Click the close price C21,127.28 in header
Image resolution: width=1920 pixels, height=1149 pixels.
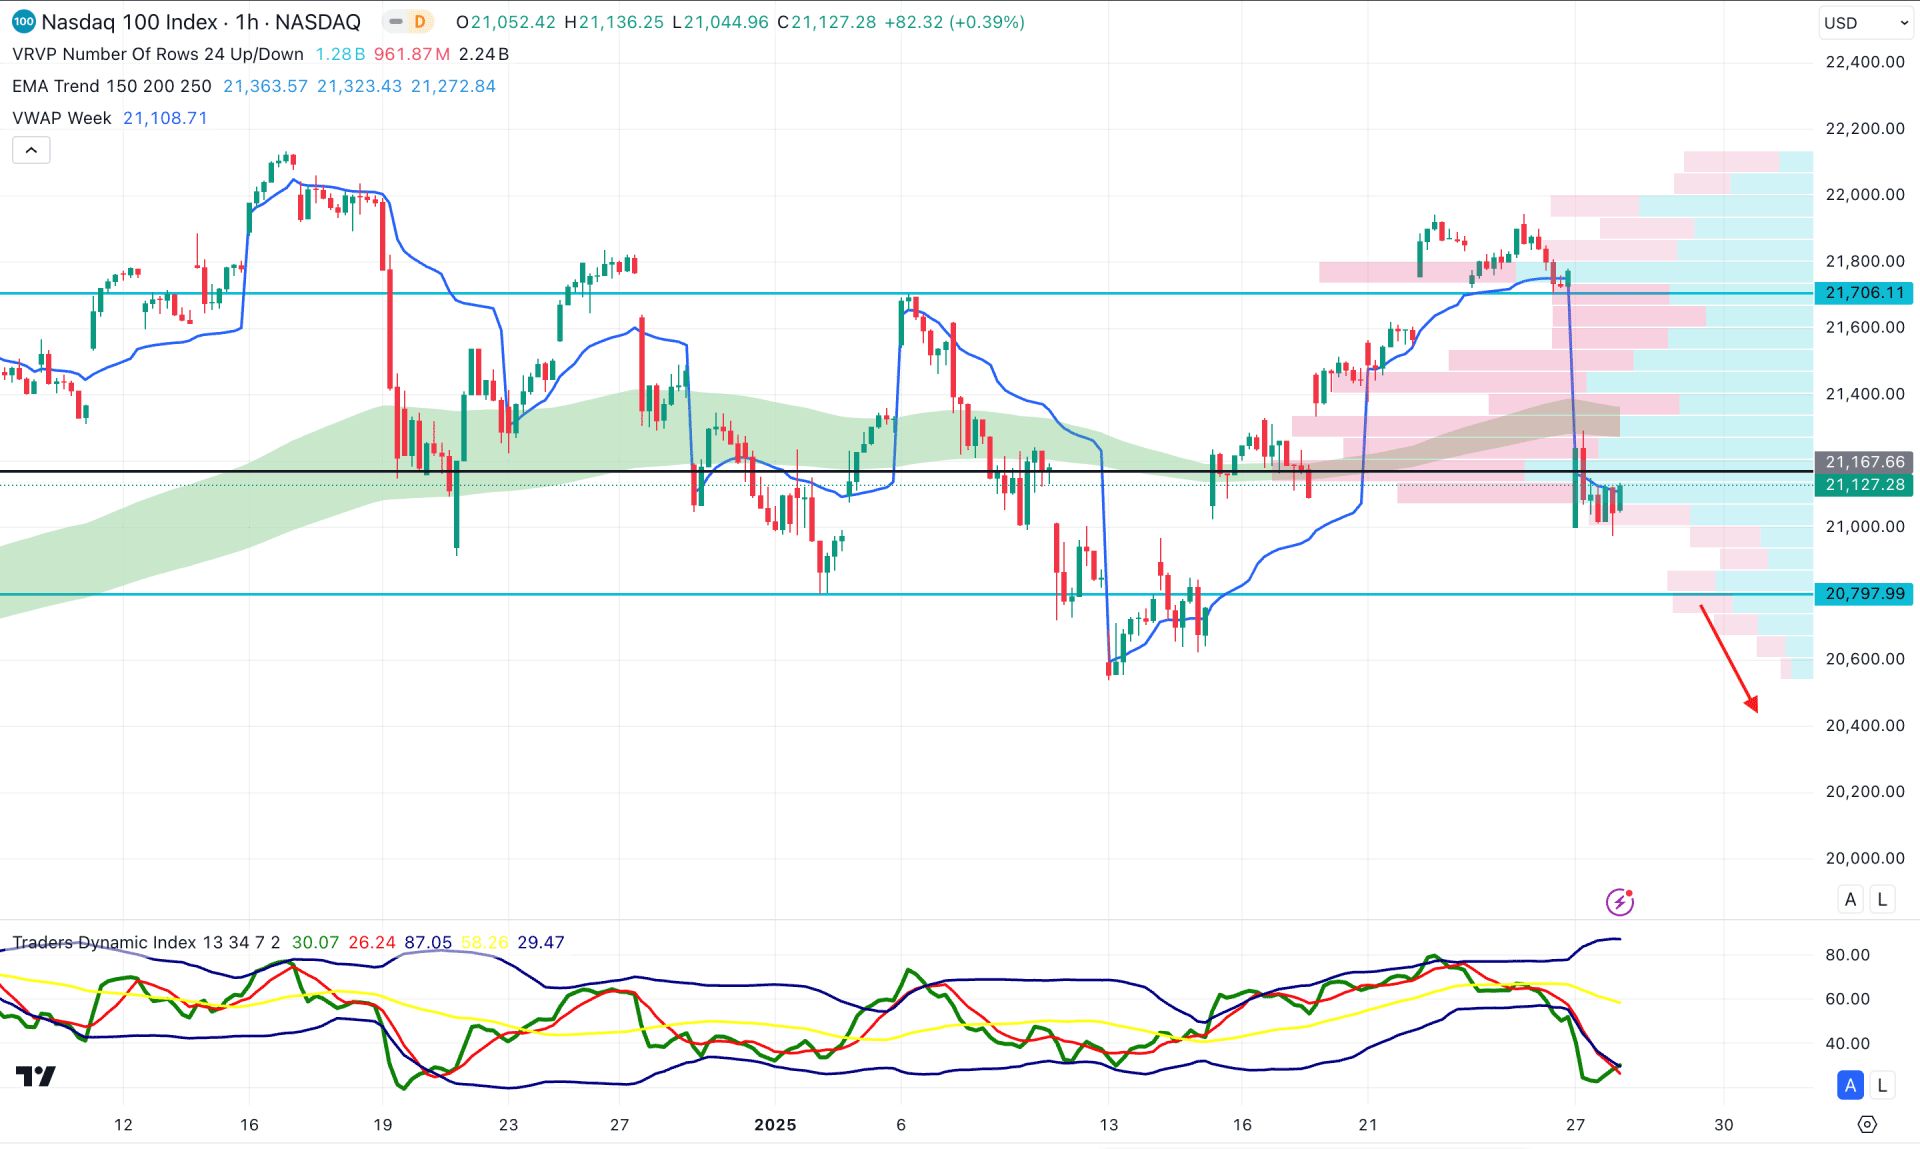point(827,22)
